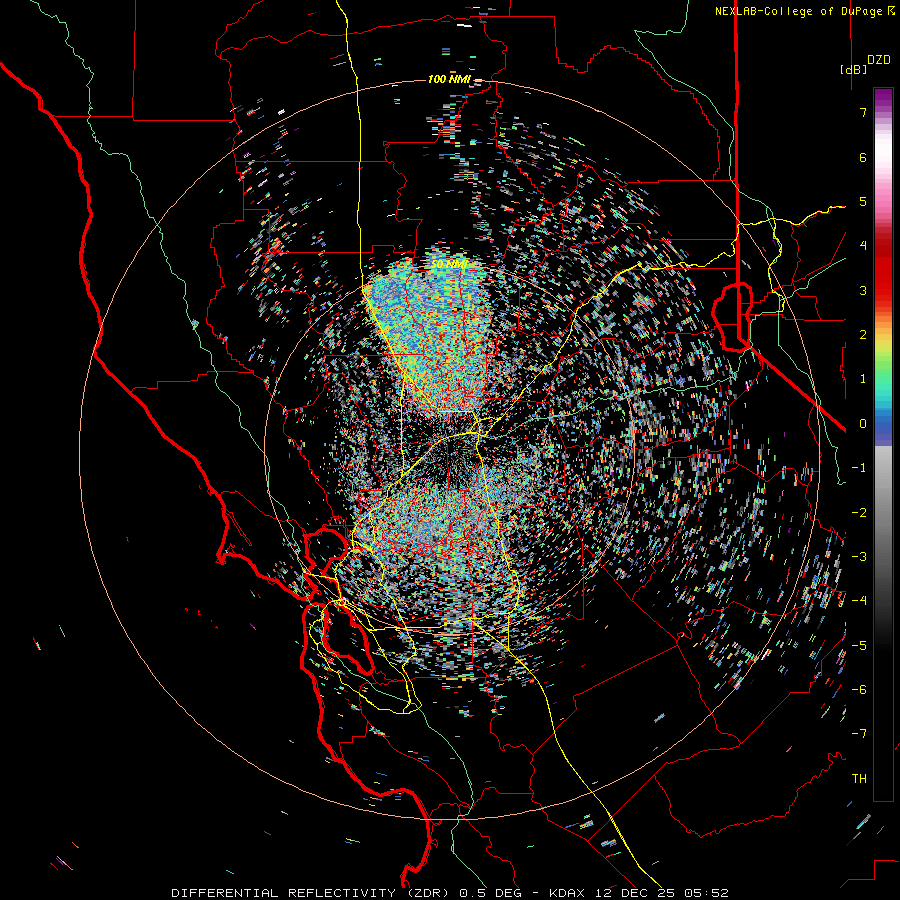This screenshot has height=900, width=900.
Task: Click the -1 value on the color scale
Action: coord(859,468)
